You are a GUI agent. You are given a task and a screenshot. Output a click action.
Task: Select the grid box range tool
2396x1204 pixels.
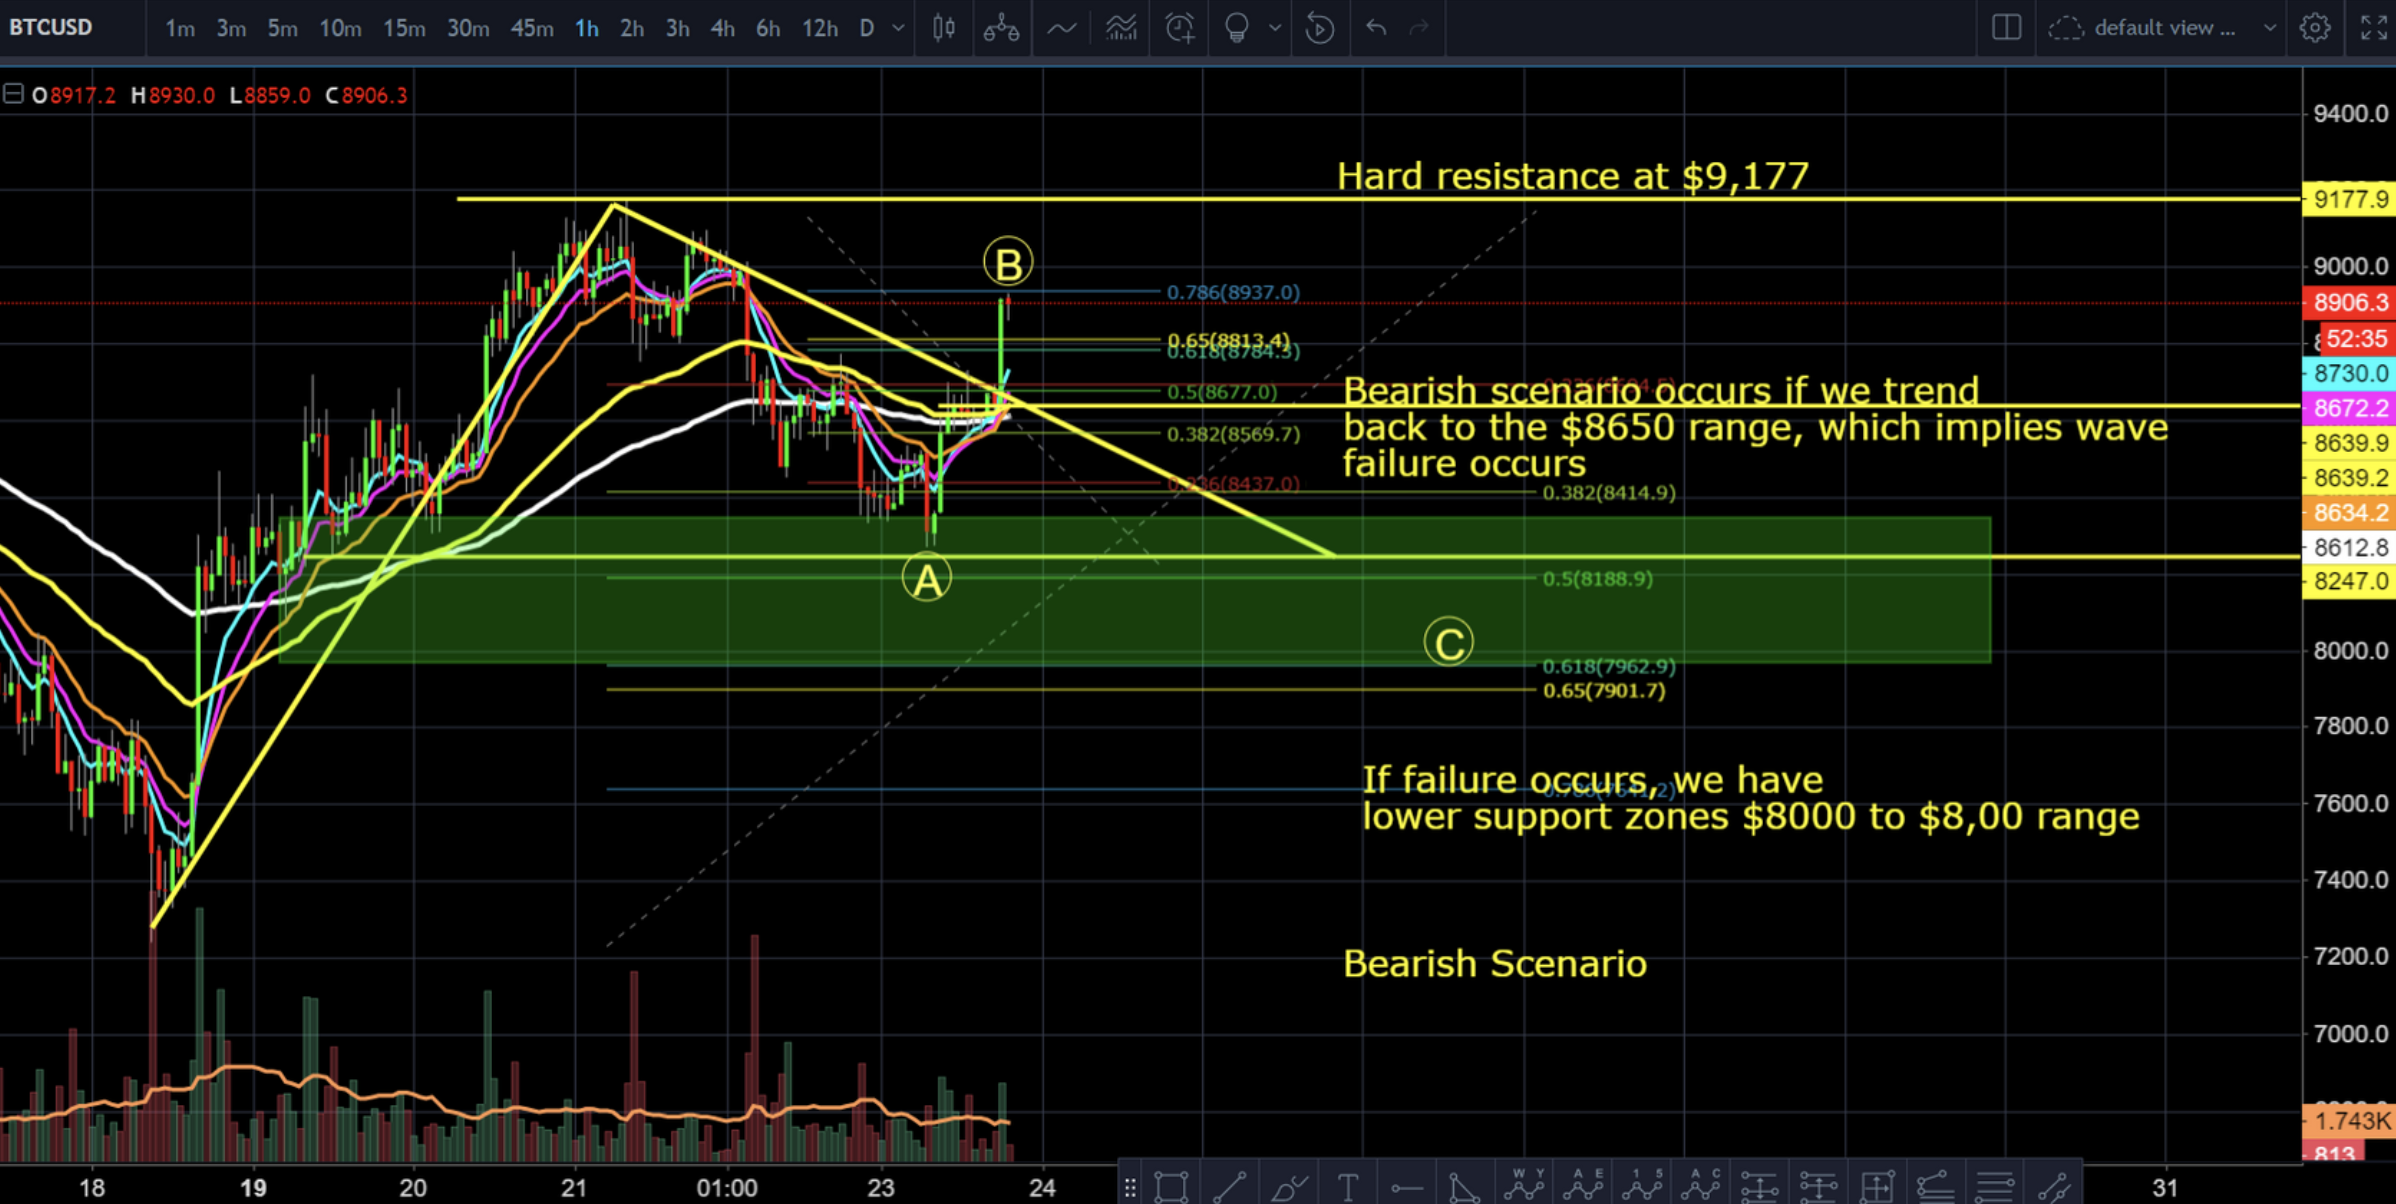click(x=1877, y=1187)
